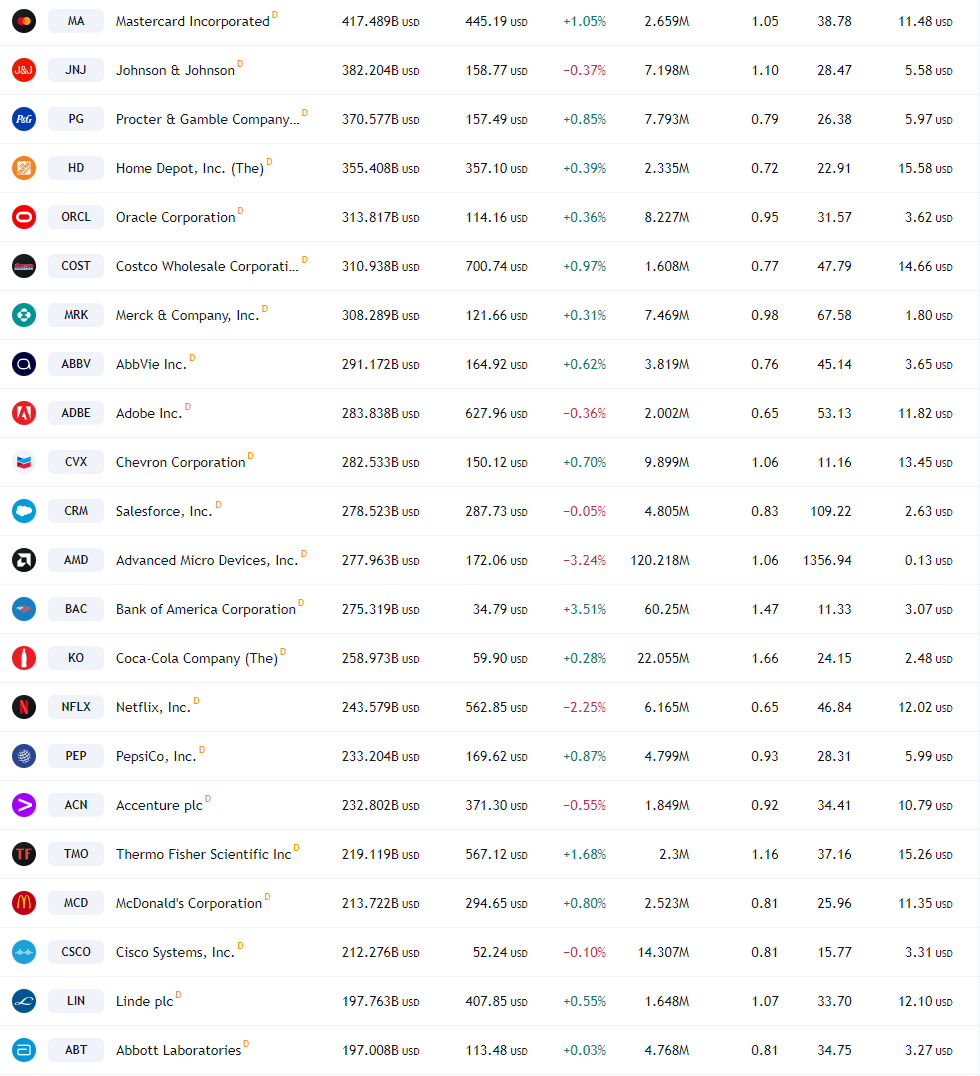Click AMD P/E value 1356.94
Image resolution: width=980 pixels, height=1076 pixels.
point(827,560)
